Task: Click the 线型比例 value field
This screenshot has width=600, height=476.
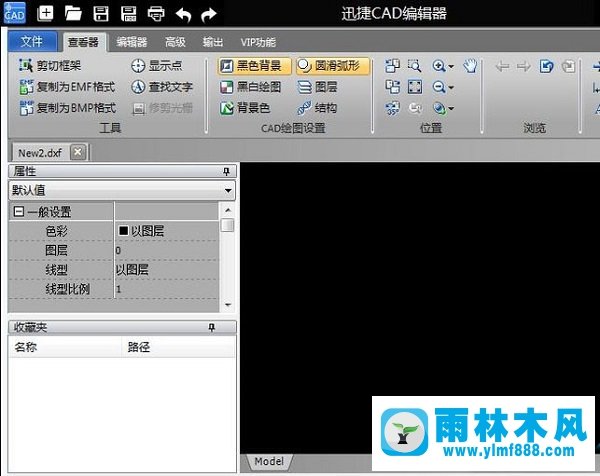Action: [167, 289]
